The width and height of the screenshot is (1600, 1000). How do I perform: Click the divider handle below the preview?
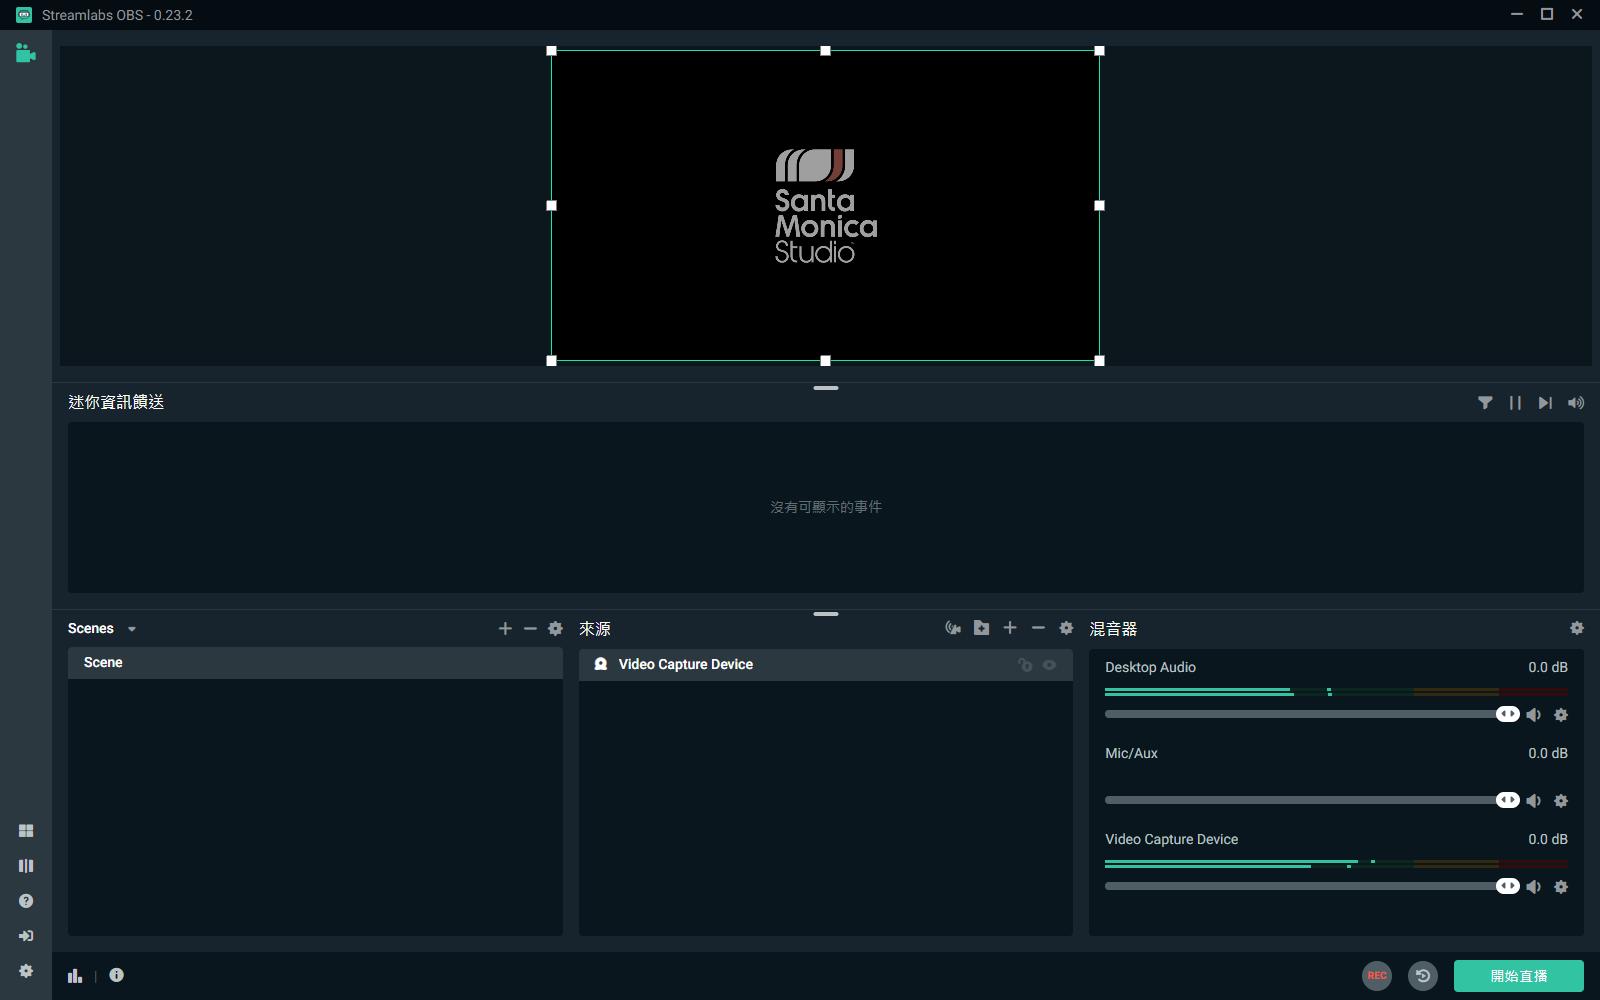tap(826, 388)
